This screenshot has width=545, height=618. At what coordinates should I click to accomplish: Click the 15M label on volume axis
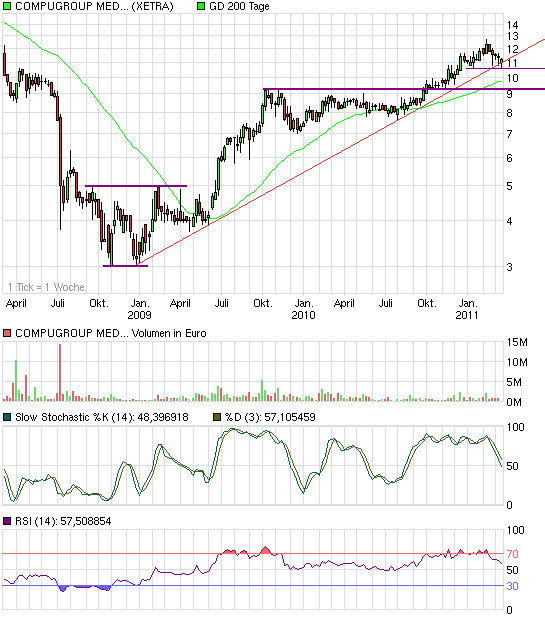click(517, 343)
